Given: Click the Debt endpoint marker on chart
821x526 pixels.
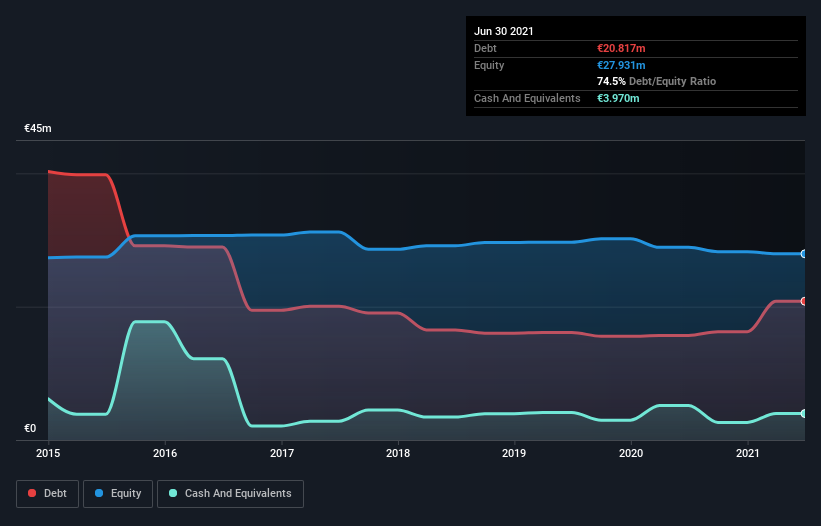Looking at the screenshot, I should (804, 301).
